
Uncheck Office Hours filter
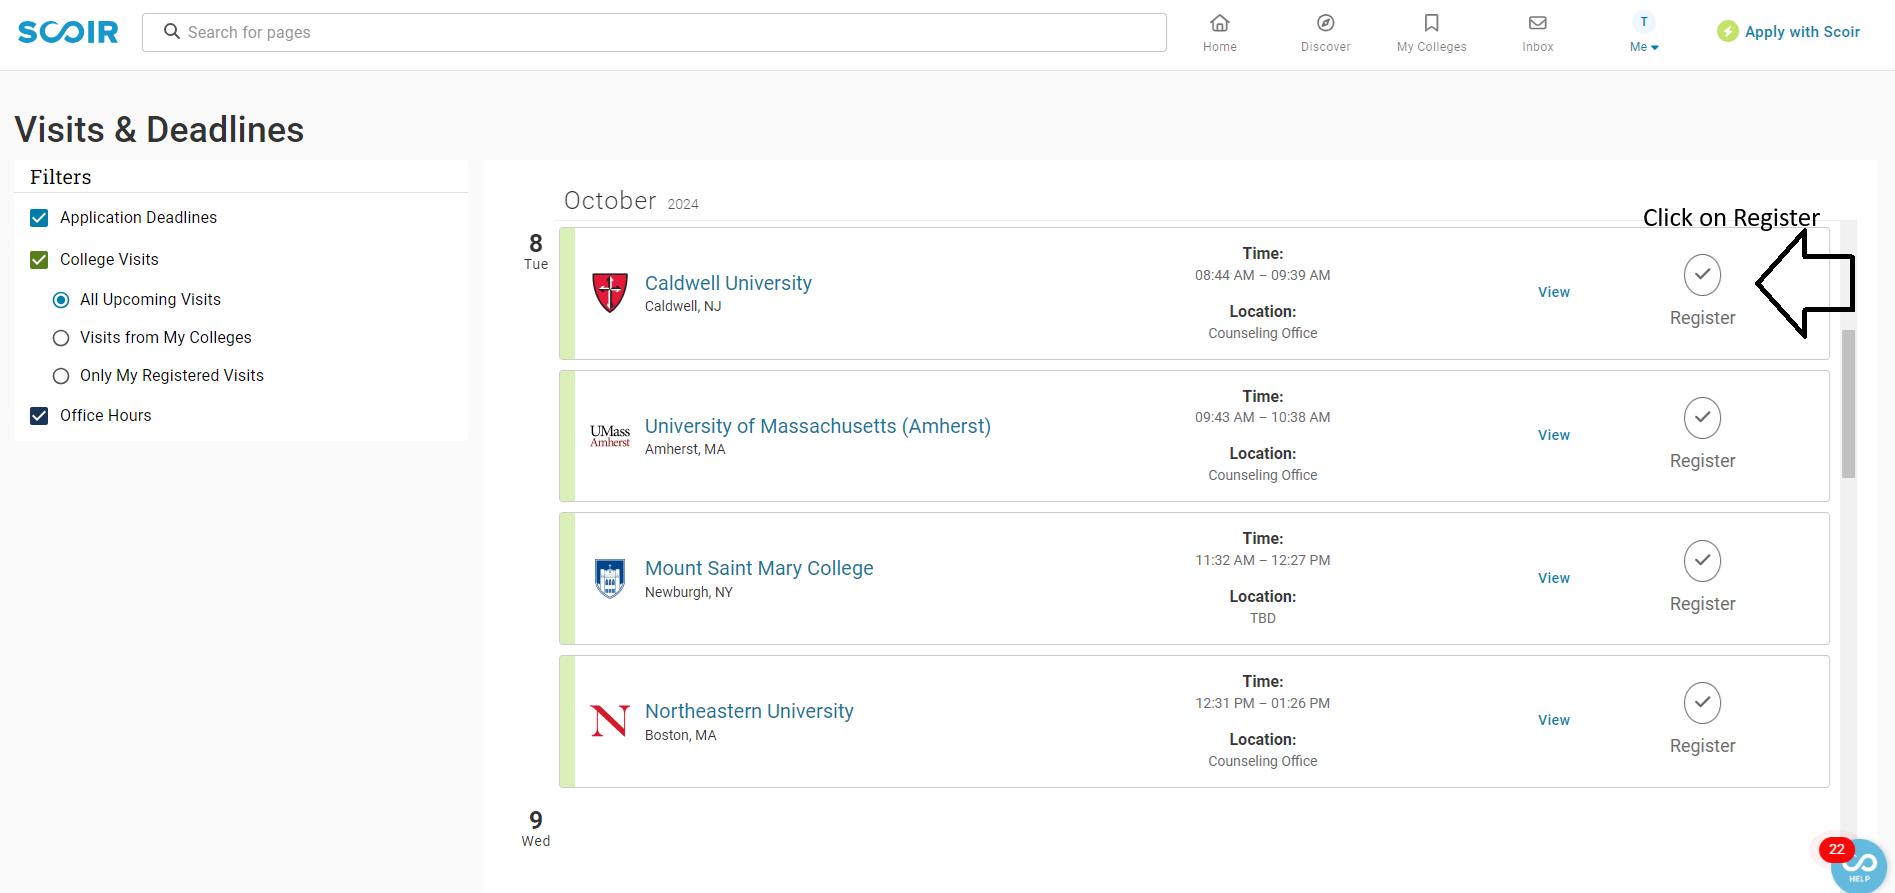(x=39, y=416)
